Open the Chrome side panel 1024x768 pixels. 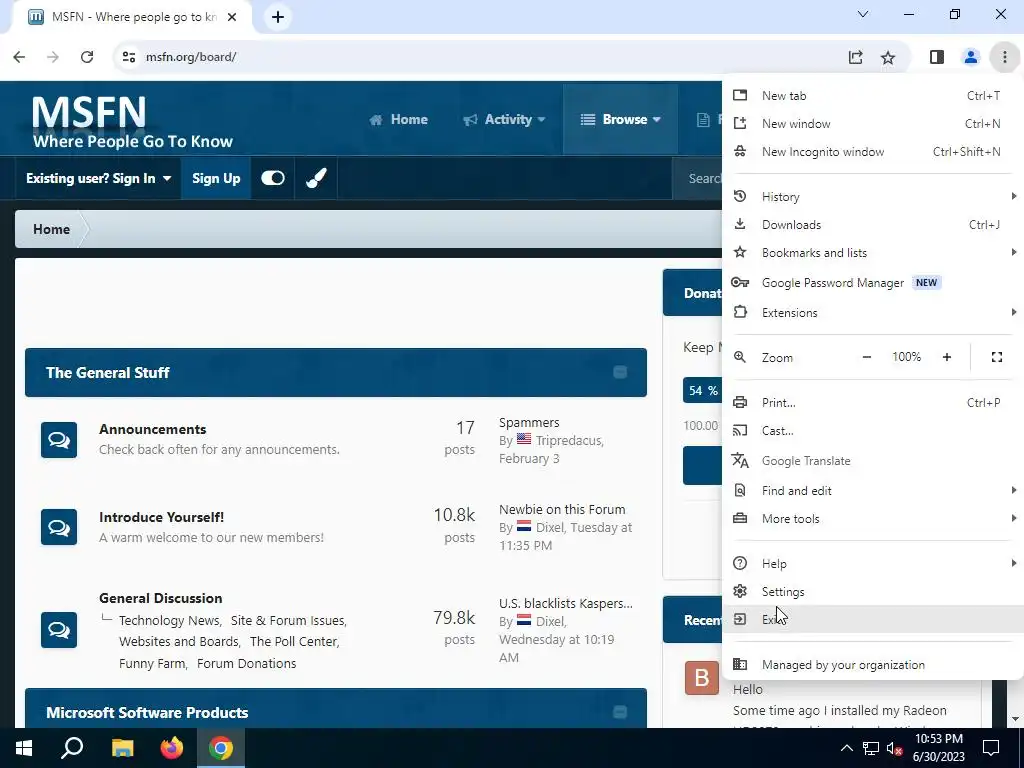point(937,57)
